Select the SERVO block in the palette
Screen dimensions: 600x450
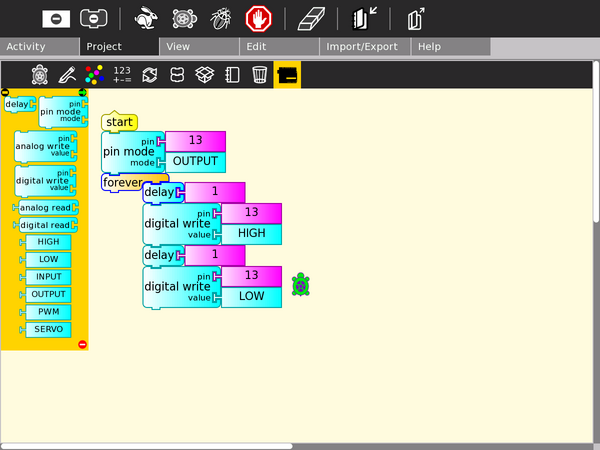click(48, 329)
